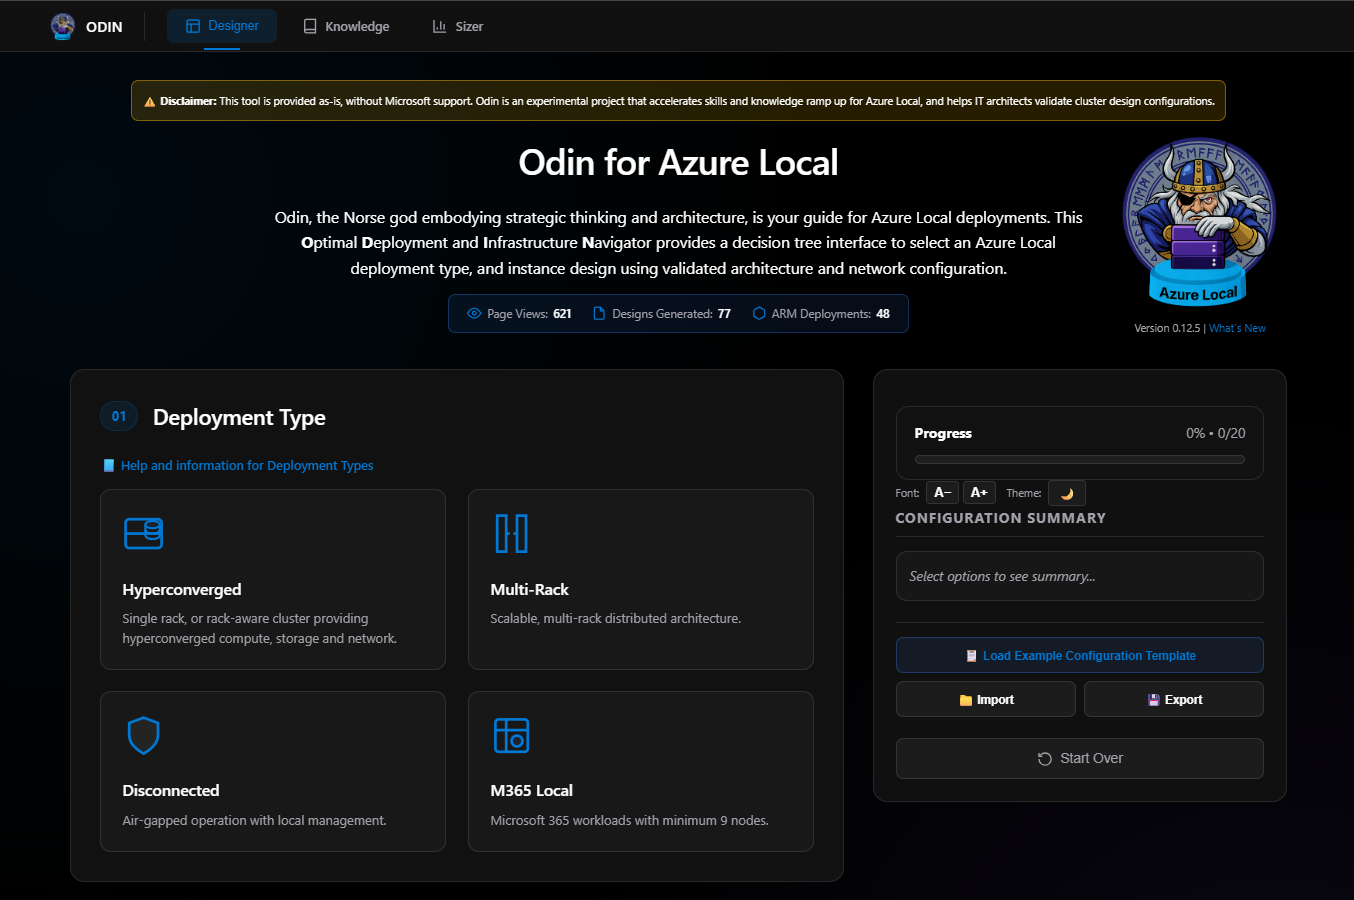Open the What's New link

click(x=1237, y=328)
